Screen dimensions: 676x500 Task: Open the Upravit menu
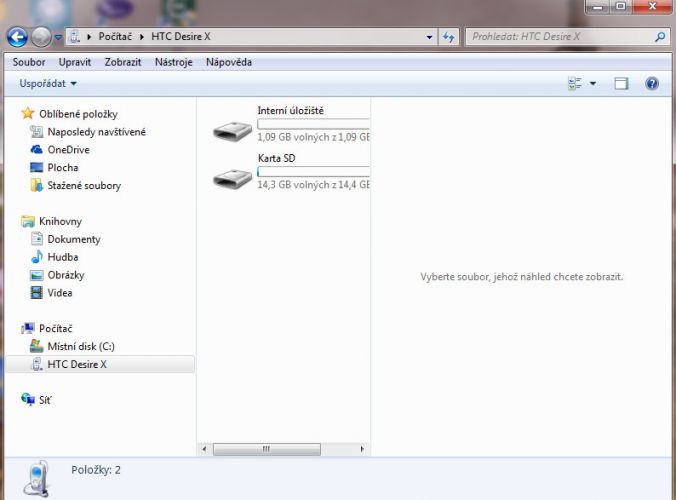coord(75,62)
